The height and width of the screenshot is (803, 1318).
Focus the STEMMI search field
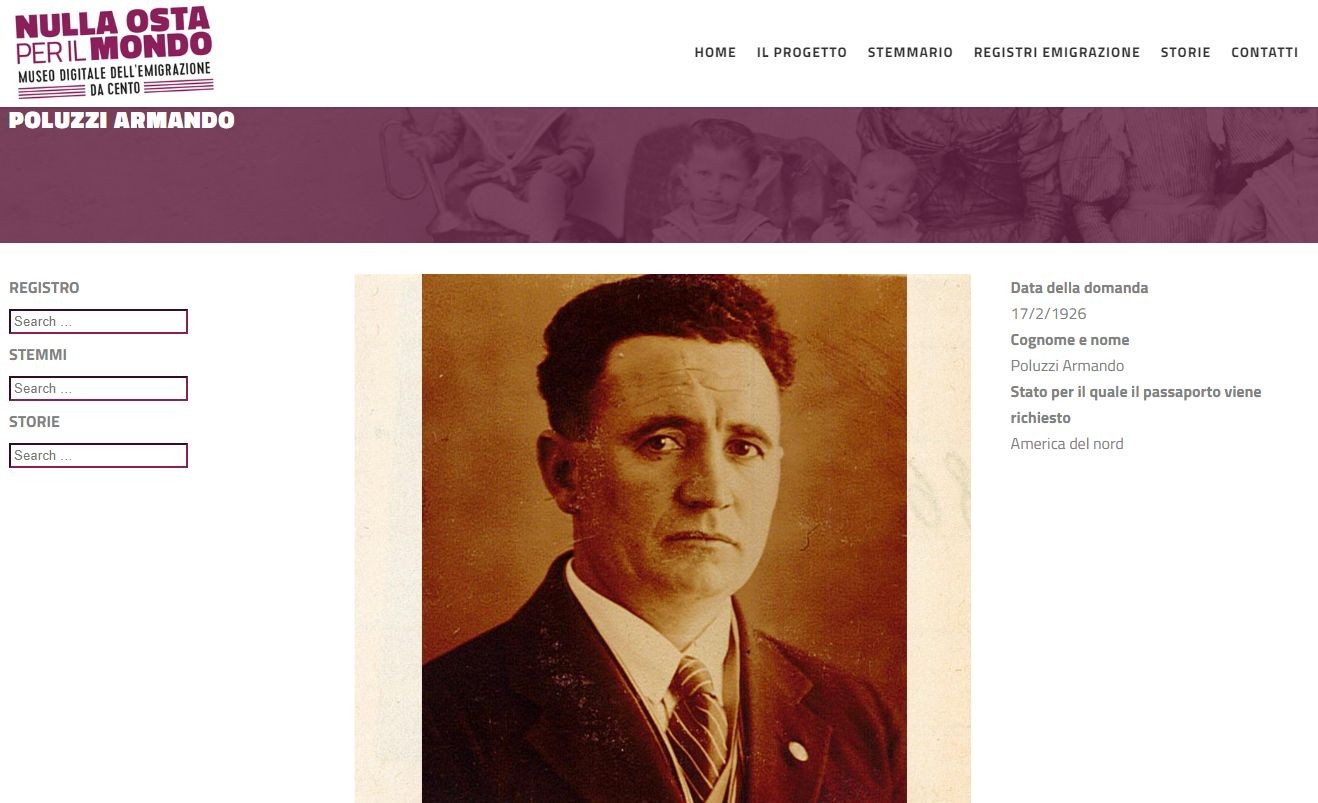pyautogui.click(x=98, y=388)
